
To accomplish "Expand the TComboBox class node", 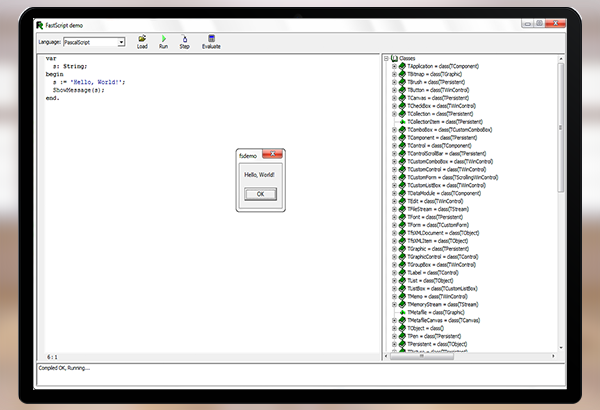I will click(x=394, y=129).
